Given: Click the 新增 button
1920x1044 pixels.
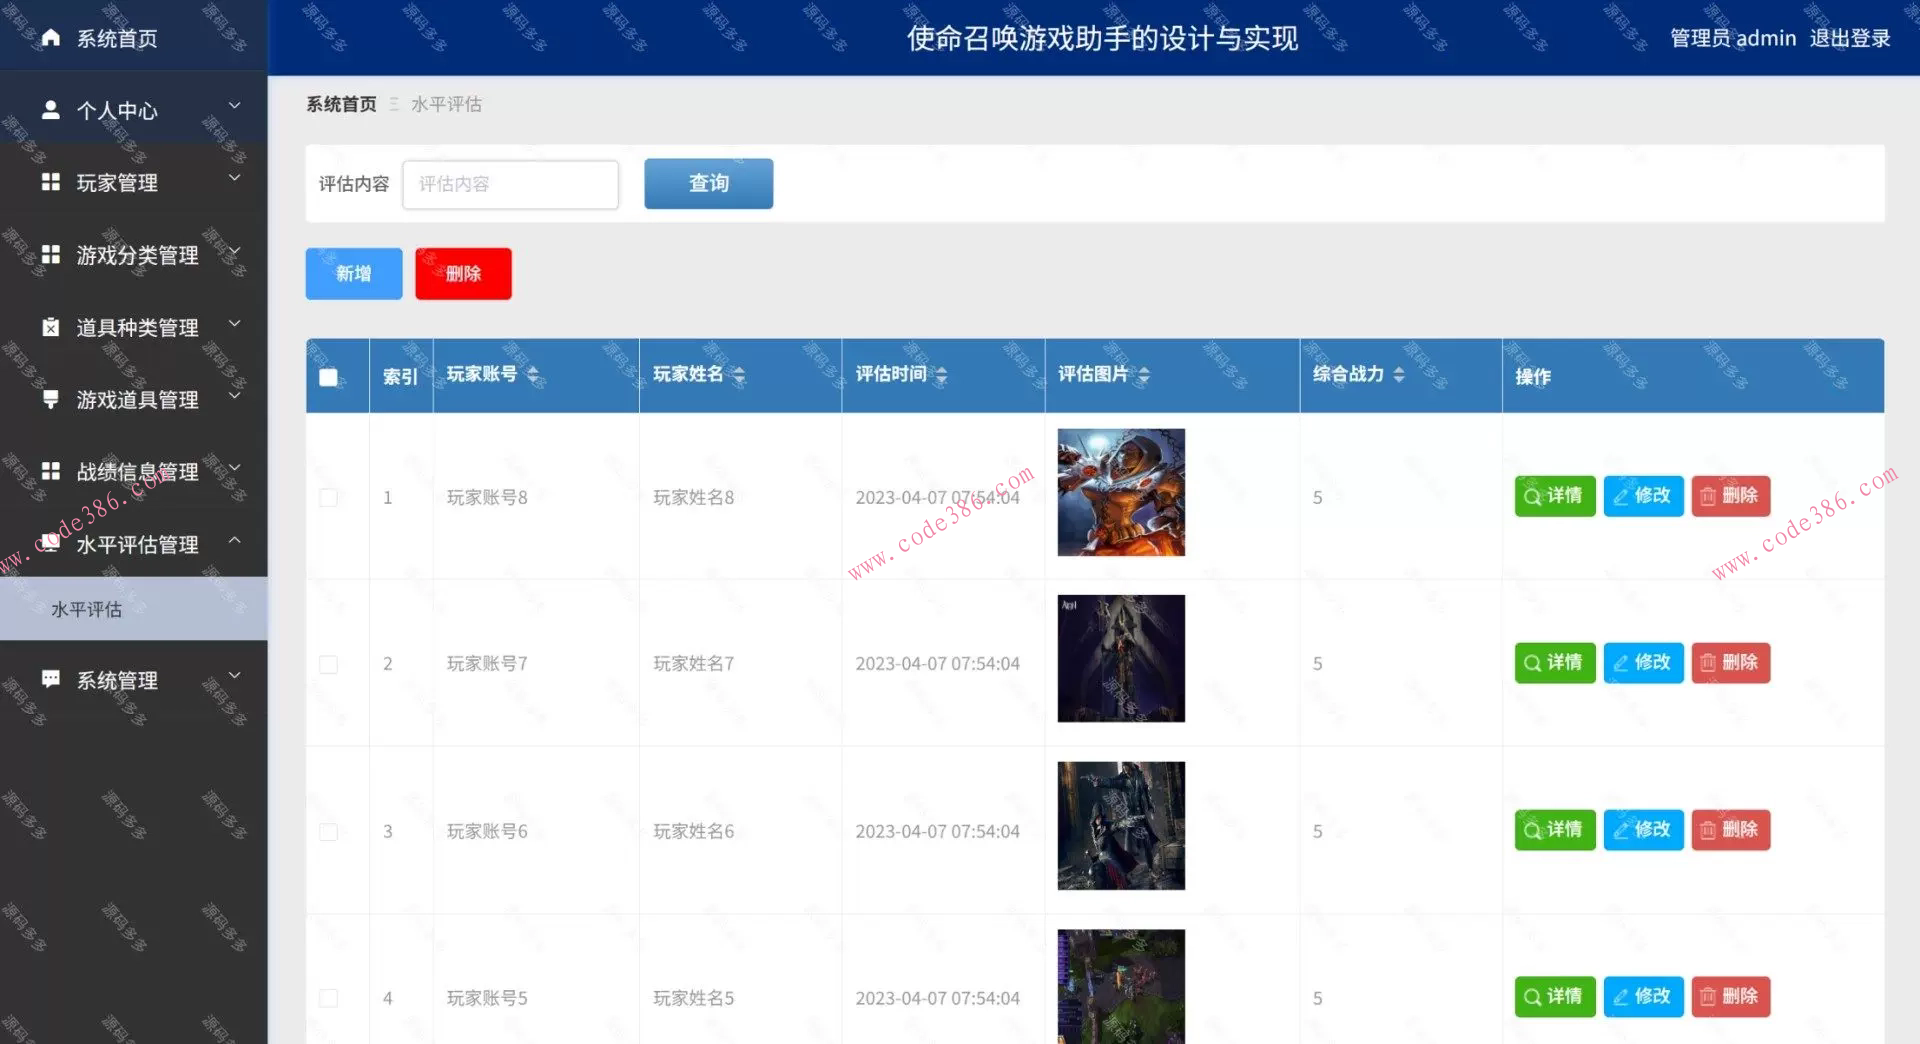Looking at the screenshot, I should (x=353, y=273).
